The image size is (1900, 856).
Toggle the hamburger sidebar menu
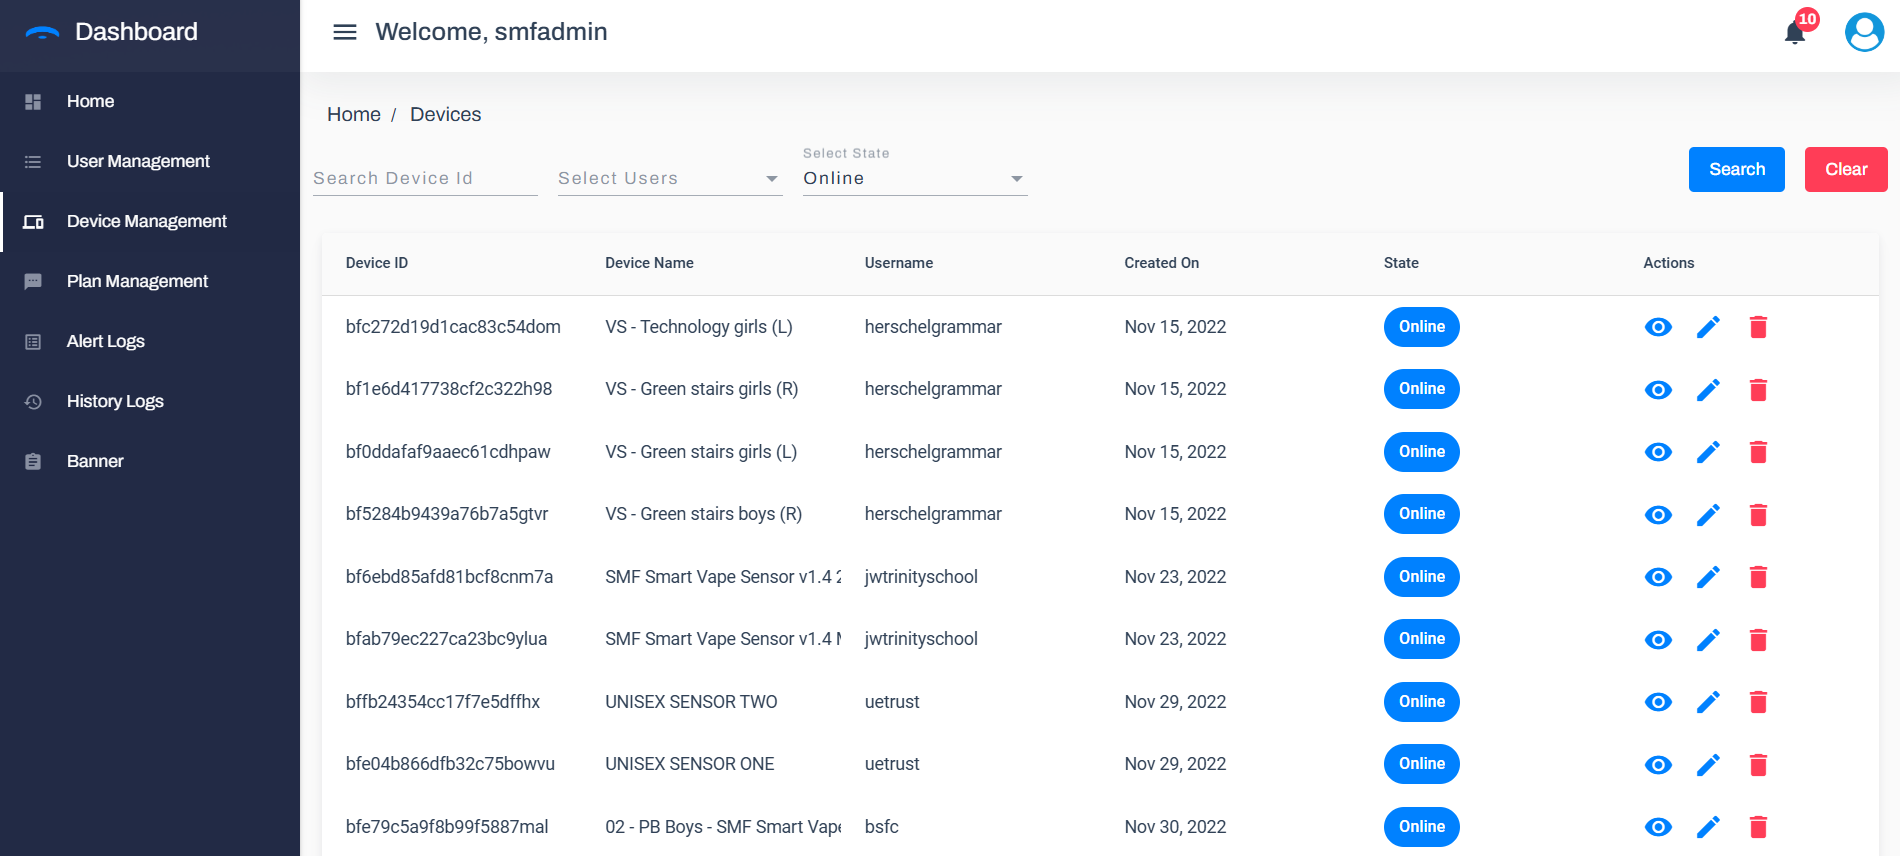coord(345,32)
